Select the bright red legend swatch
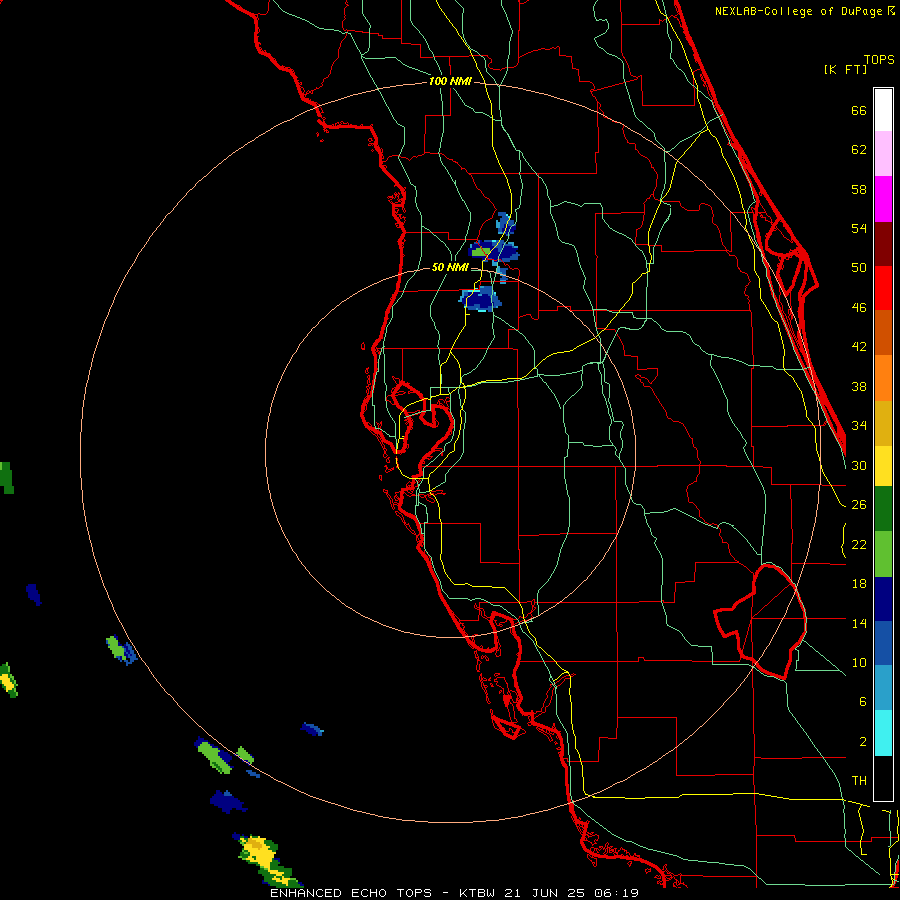The height and width of the screenshot is (900, 900). click(883, 288)
